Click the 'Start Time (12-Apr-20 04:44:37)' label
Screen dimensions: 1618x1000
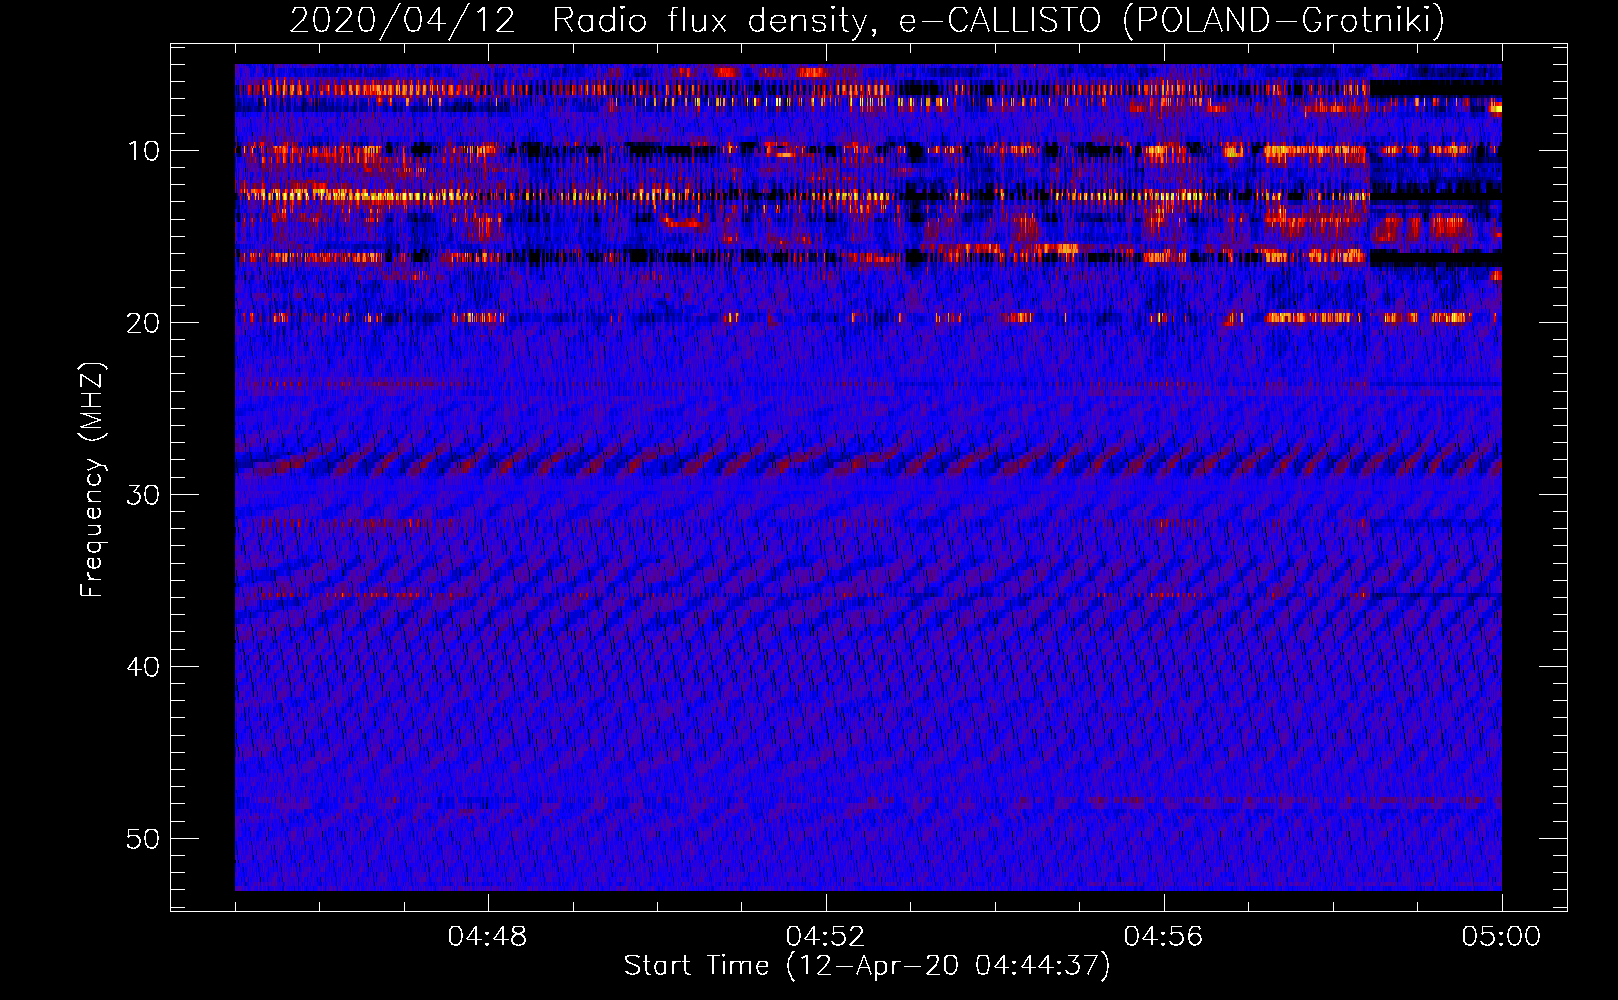(x=867, y=966)
